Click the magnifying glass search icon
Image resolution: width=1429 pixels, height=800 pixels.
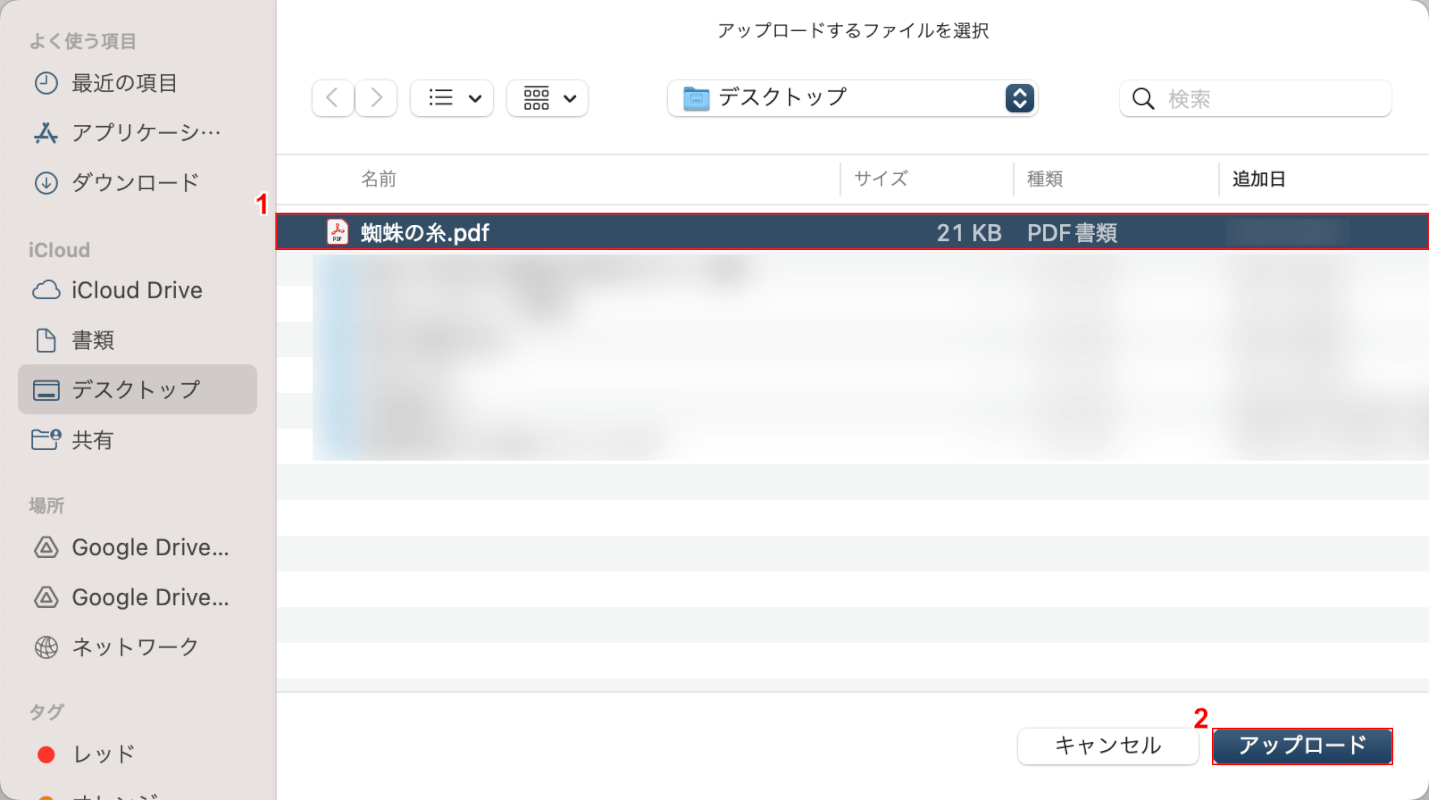pyautogui.click(x=1143, y=98)
